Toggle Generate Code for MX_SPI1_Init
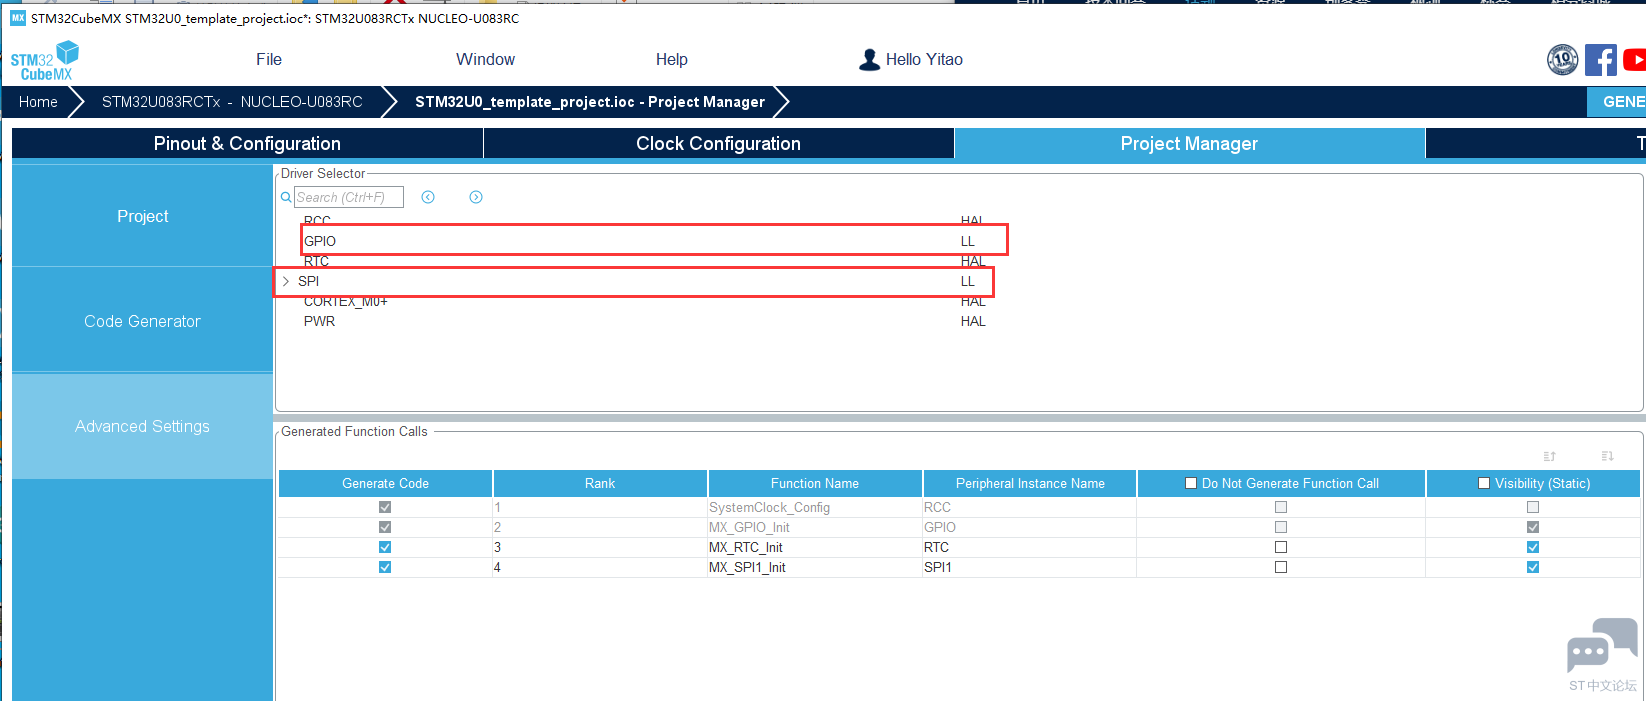 point(385,567)
